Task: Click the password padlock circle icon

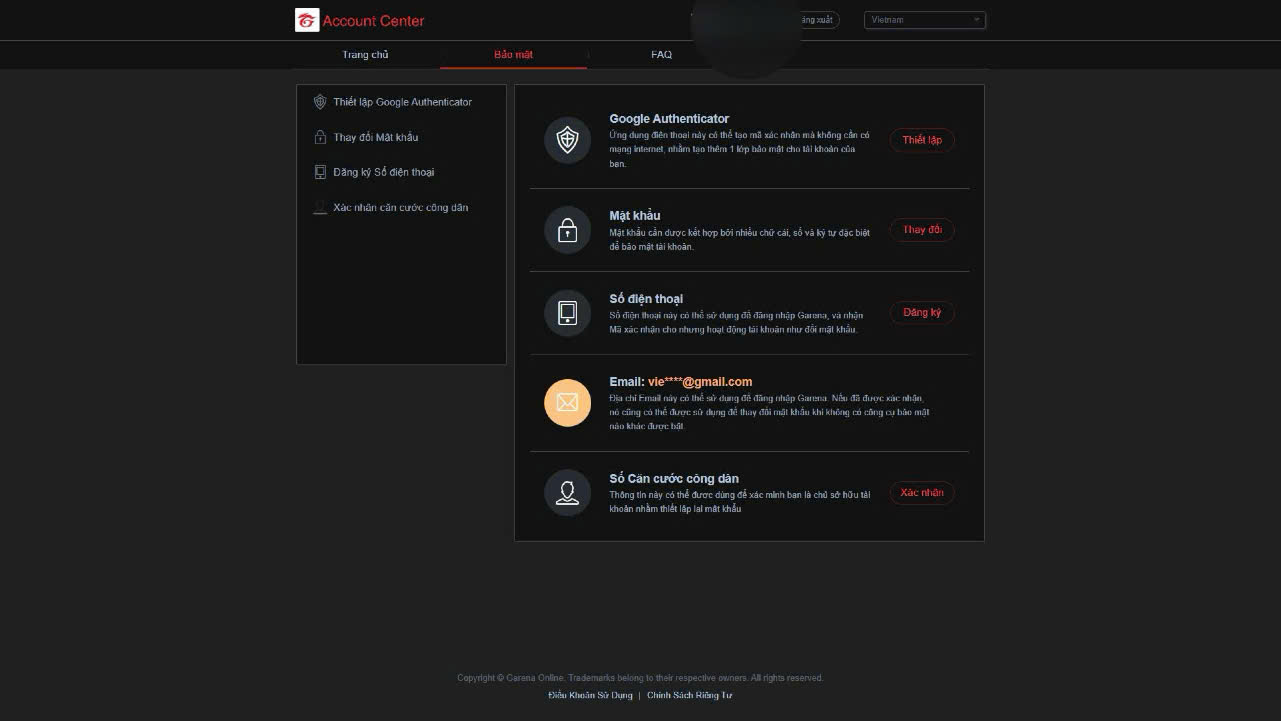Action: click(567, 231)
